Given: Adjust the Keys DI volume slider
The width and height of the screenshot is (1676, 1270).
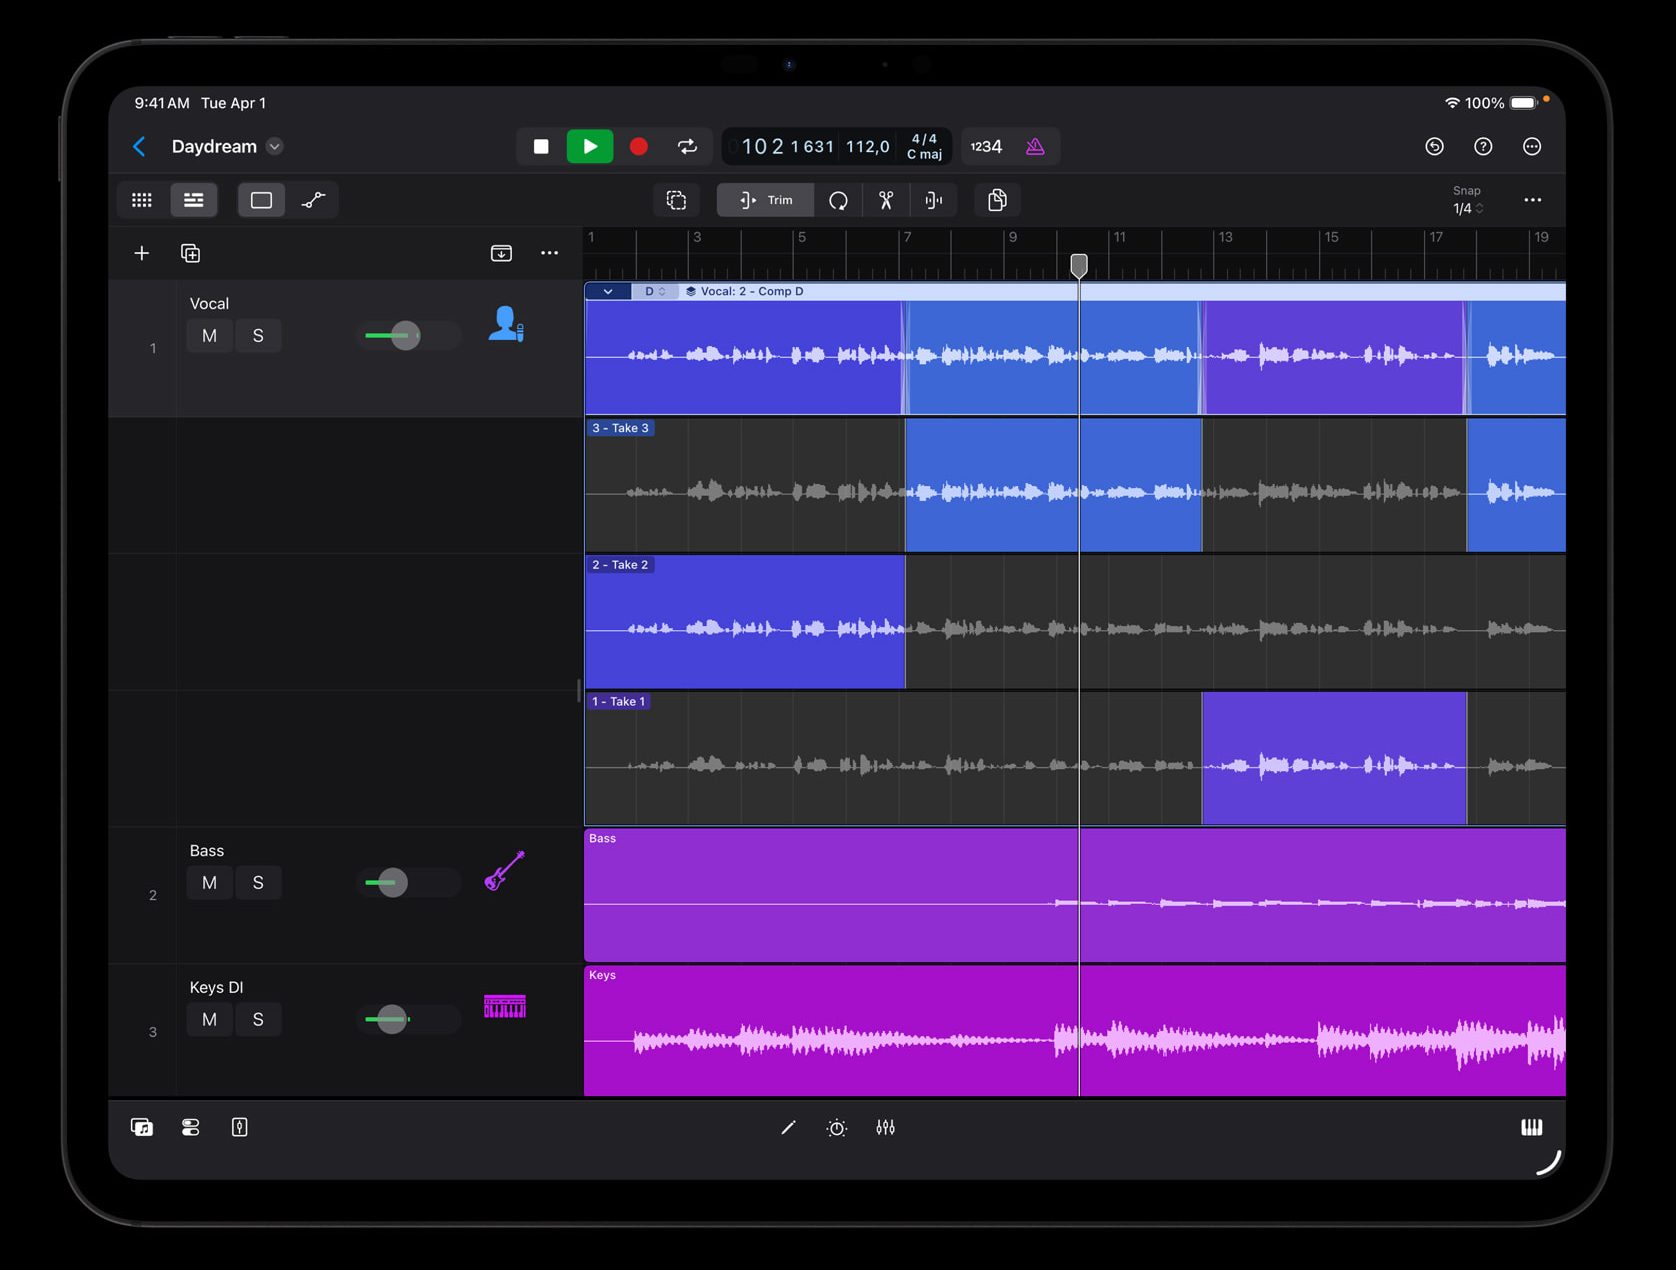Looking at the screenshot, I should tap(390, 1019).
